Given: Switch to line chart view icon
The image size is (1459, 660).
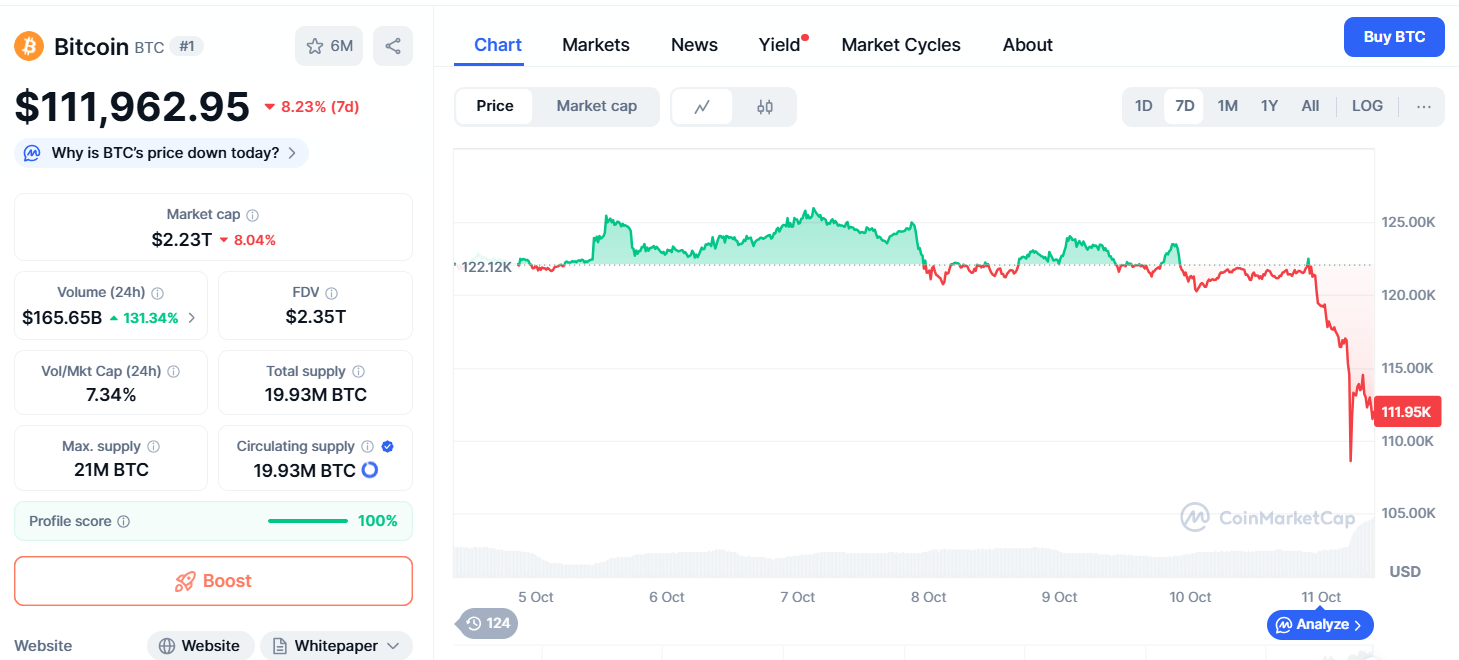Looking at the screenshot, I should (702, 107).
